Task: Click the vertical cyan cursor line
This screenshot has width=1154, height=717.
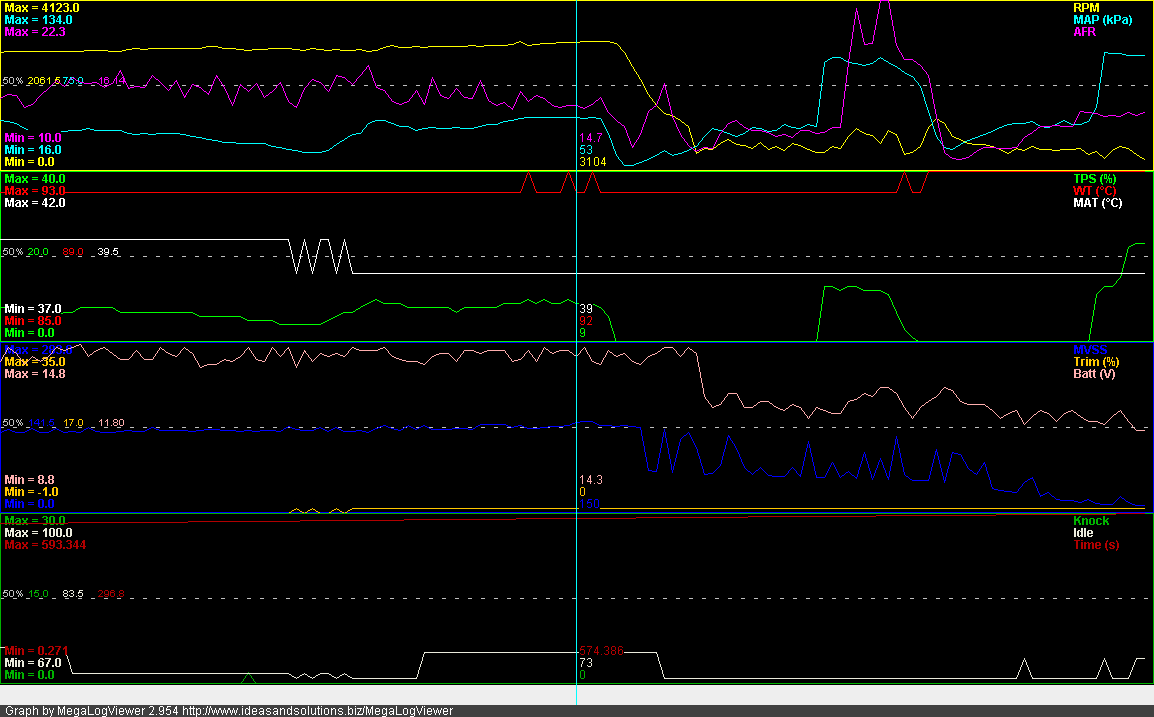Action: pos(576,353)
